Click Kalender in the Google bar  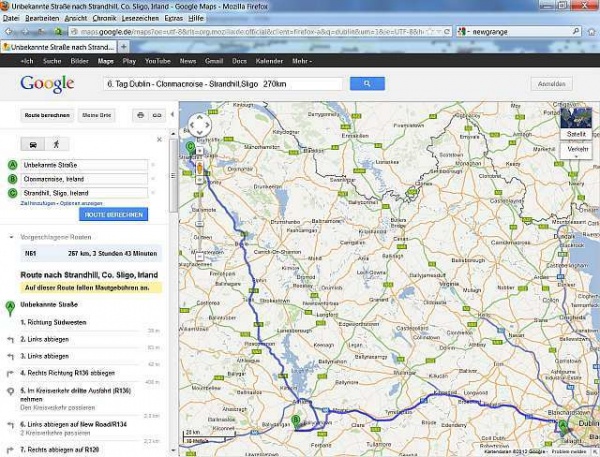(x=269, y=61)
